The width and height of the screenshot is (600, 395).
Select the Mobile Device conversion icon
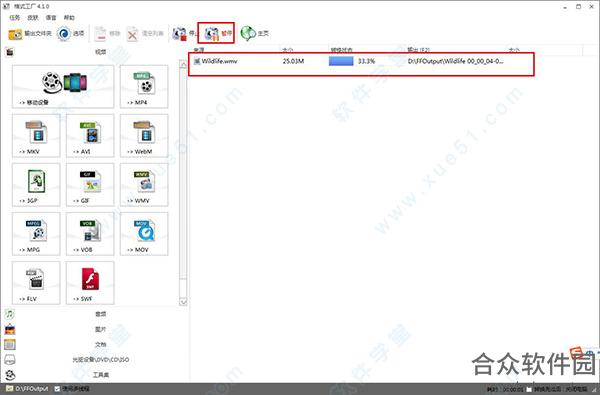(63, 87)
